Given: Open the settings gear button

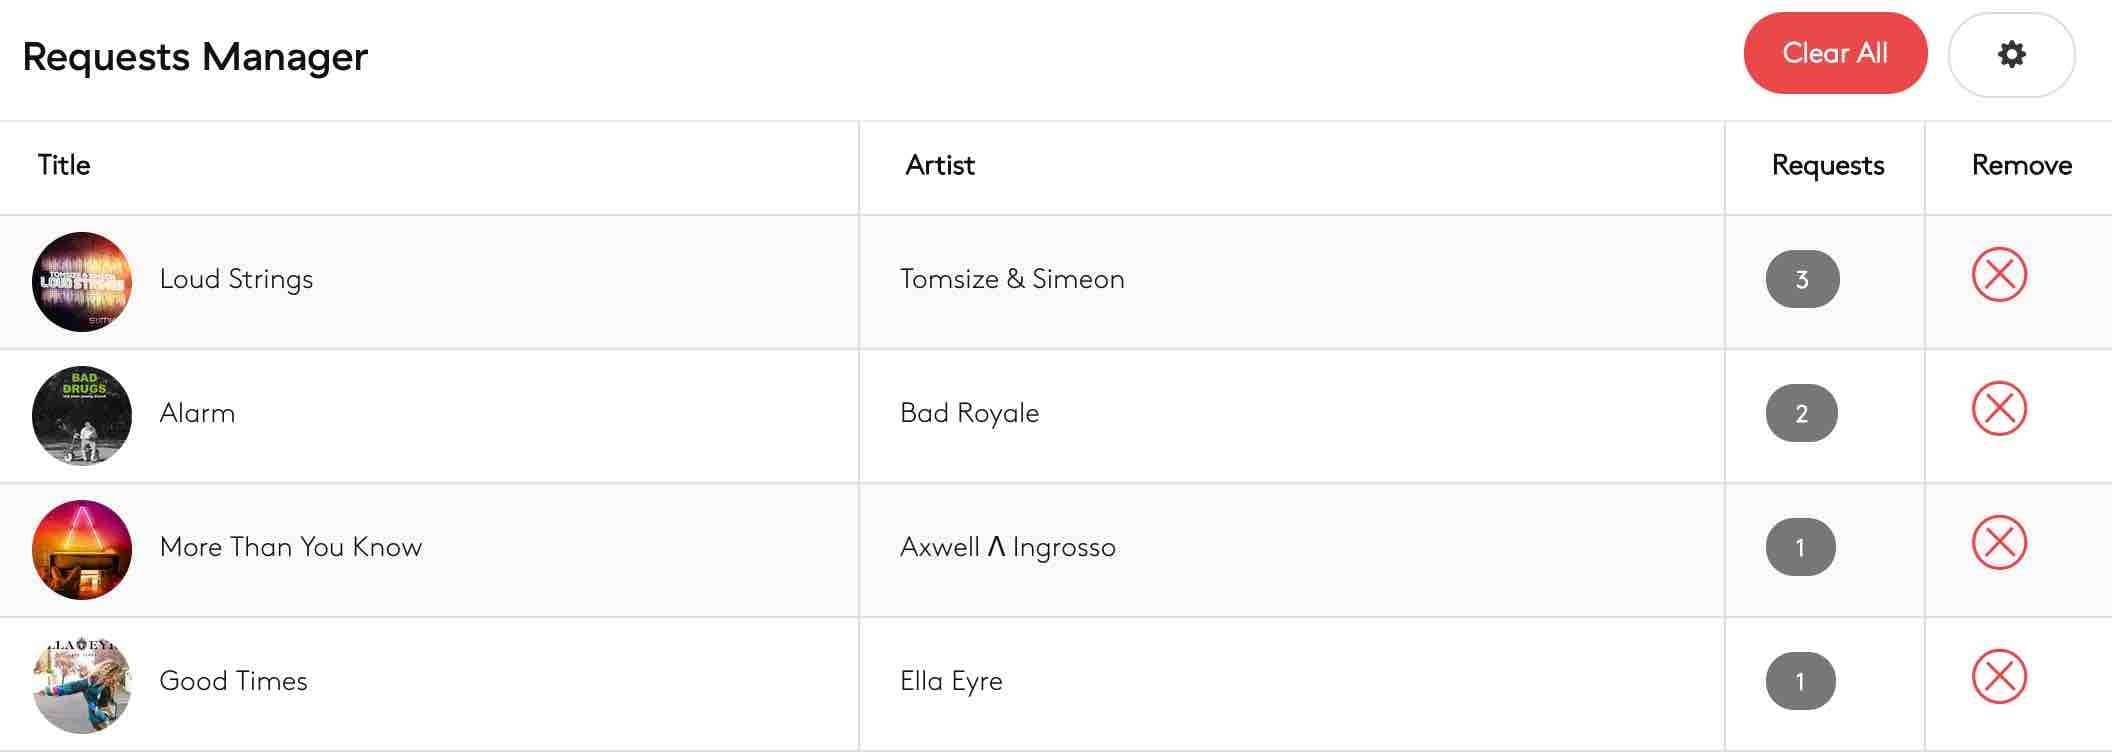Looking at the screenshot, I should [x=2011, y=54].
